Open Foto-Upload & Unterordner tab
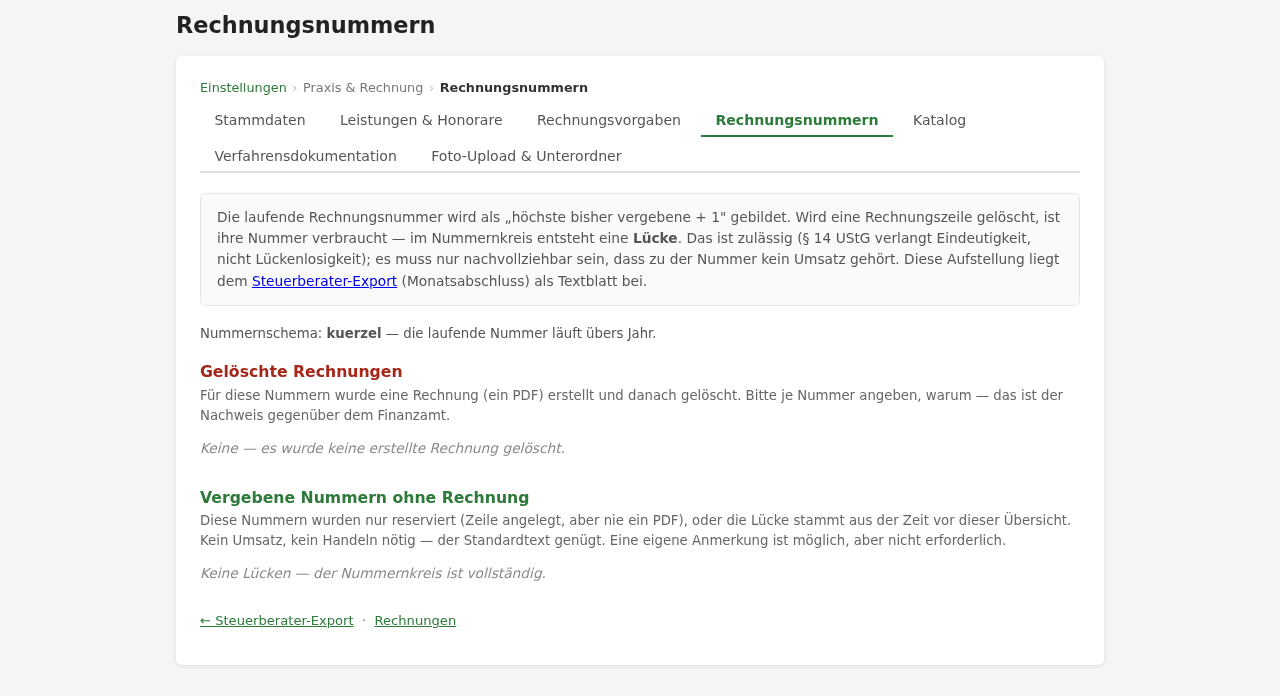Image resolution: width=1280 pixels, height=696 pixels. (x=526, y=156)
